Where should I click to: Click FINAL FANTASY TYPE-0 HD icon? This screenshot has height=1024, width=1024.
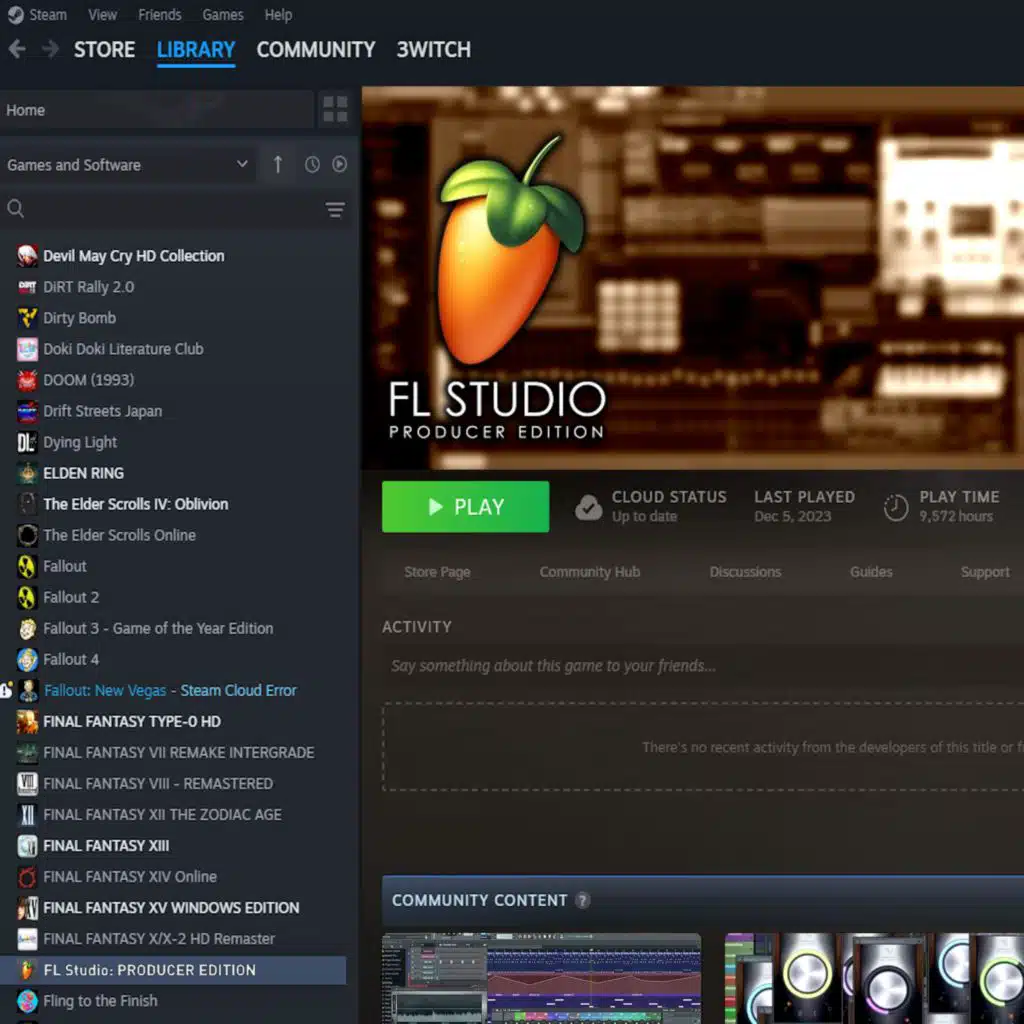pyautogui.click(x=27, y=721)
